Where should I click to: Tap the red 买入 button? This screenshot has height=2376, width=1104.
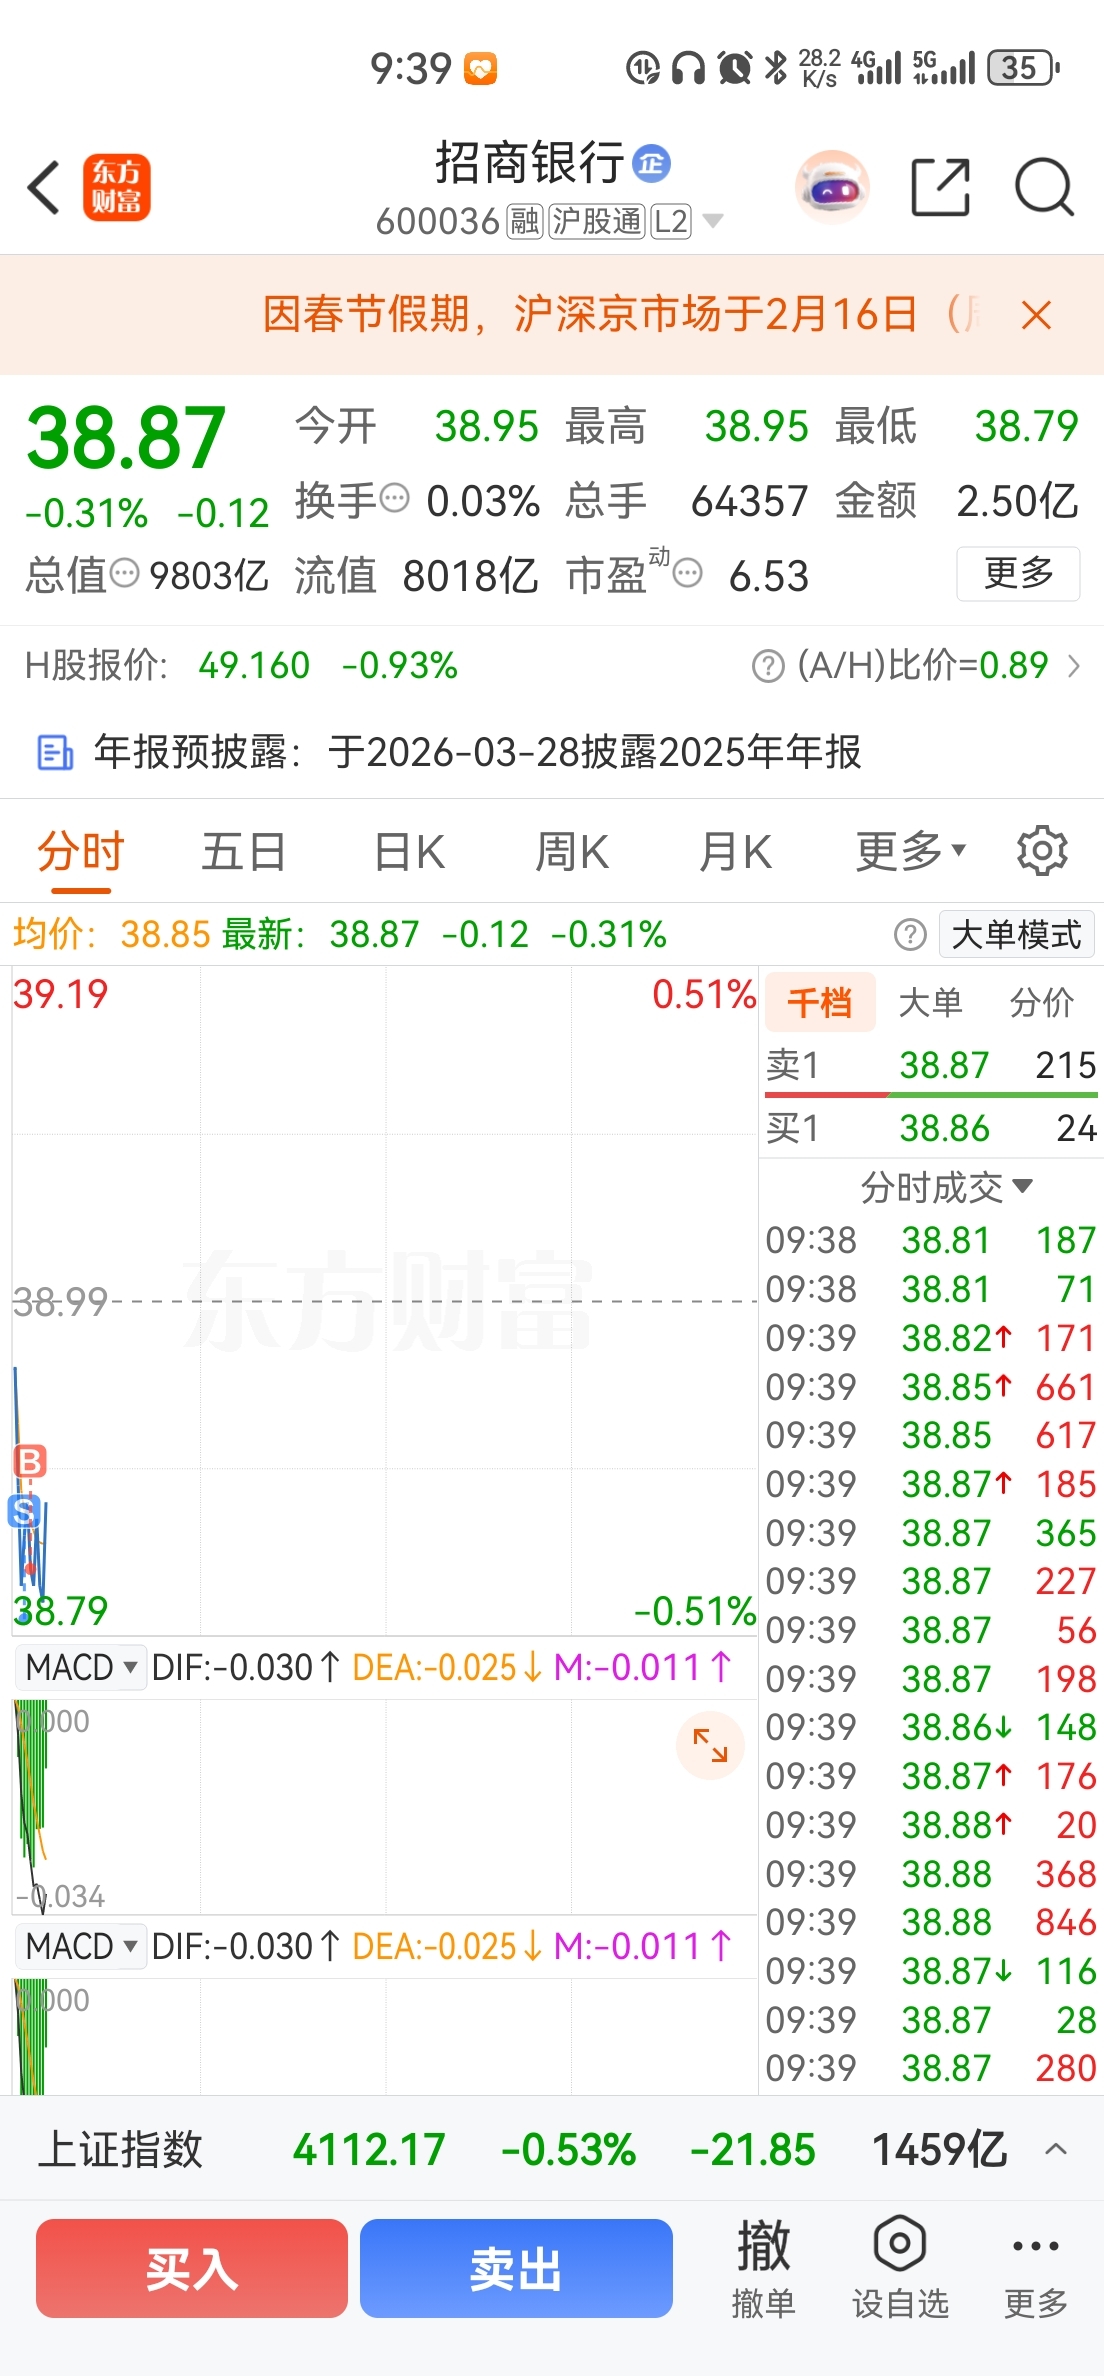pyautogui.click(x=192, y=2268)
